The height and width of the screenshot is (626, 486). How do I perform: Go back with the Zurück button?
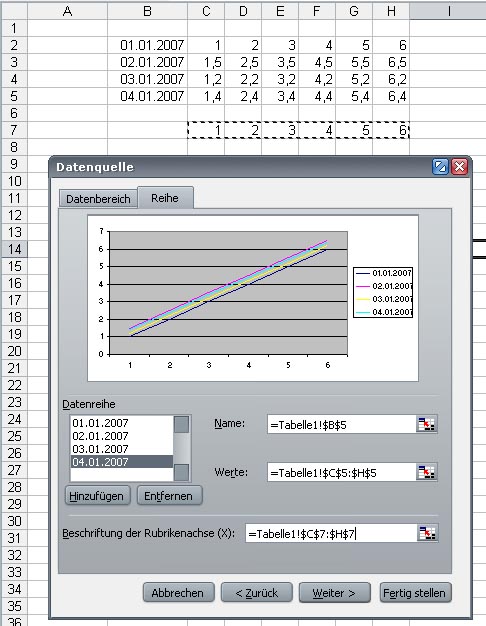pos(256,593)
